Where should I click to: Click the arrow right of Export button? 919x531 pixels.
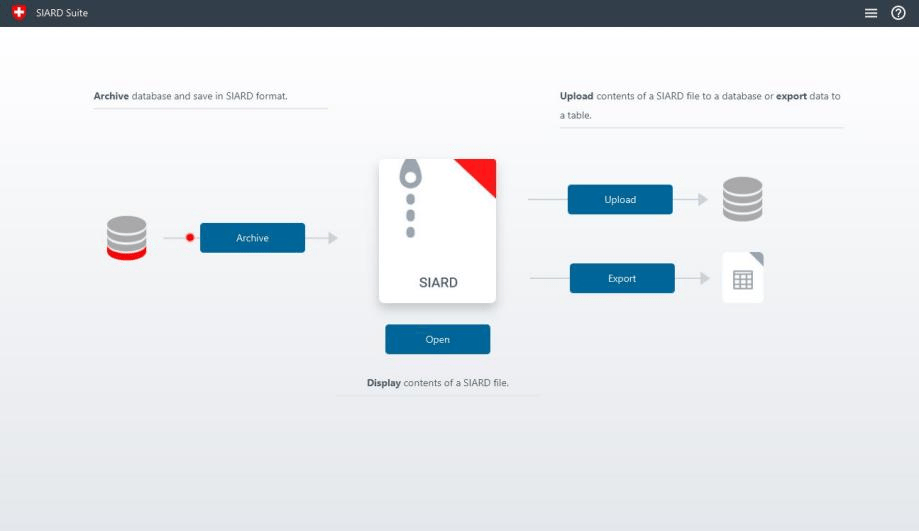[703, 278]
